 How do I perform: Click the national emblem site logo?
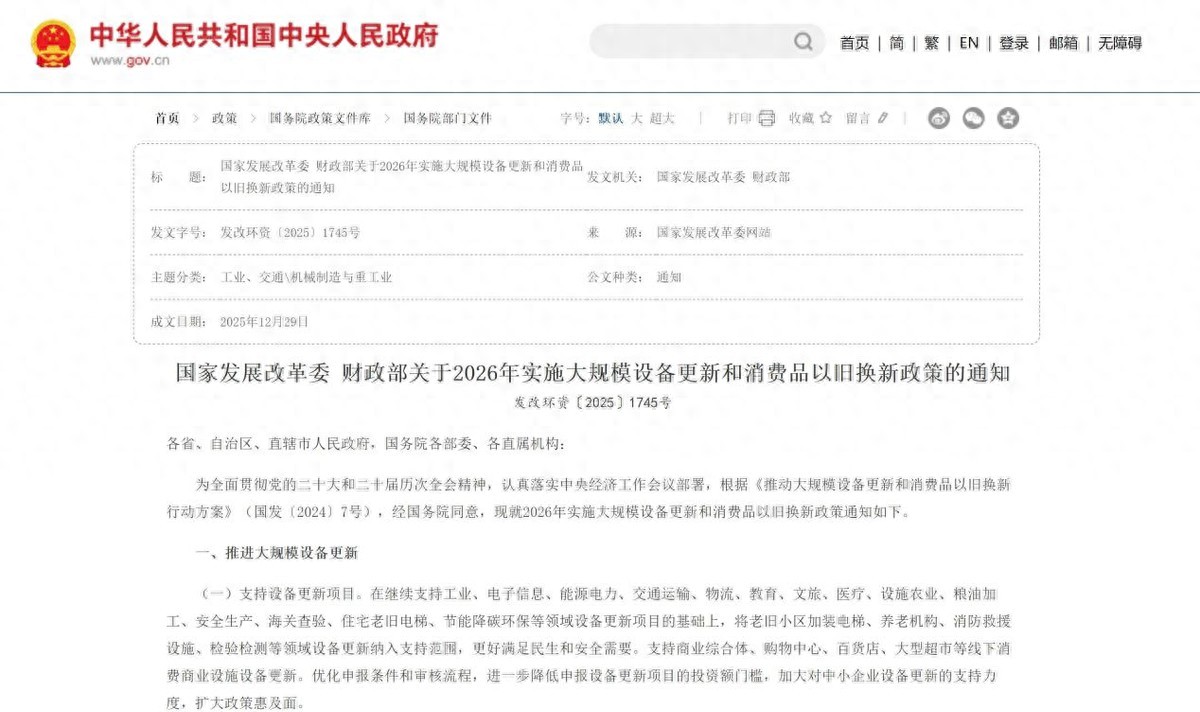pos(53,42)
